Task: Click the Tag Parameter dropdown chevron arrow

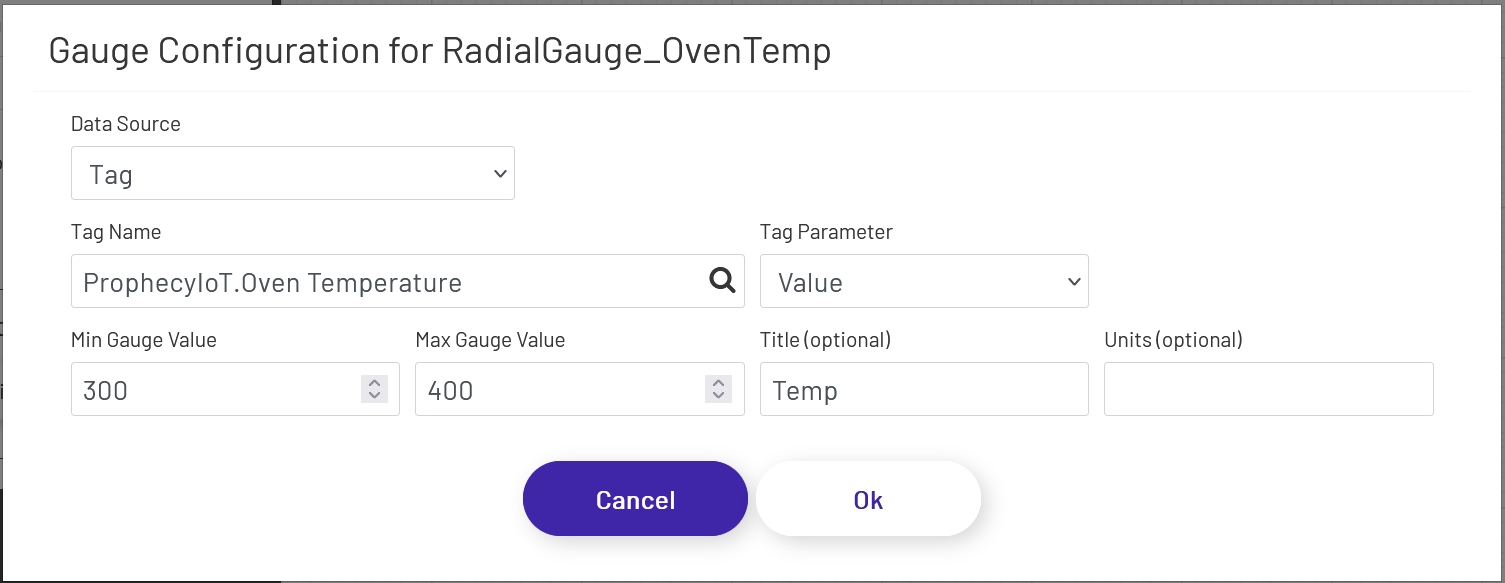Action: point(1072,281)
